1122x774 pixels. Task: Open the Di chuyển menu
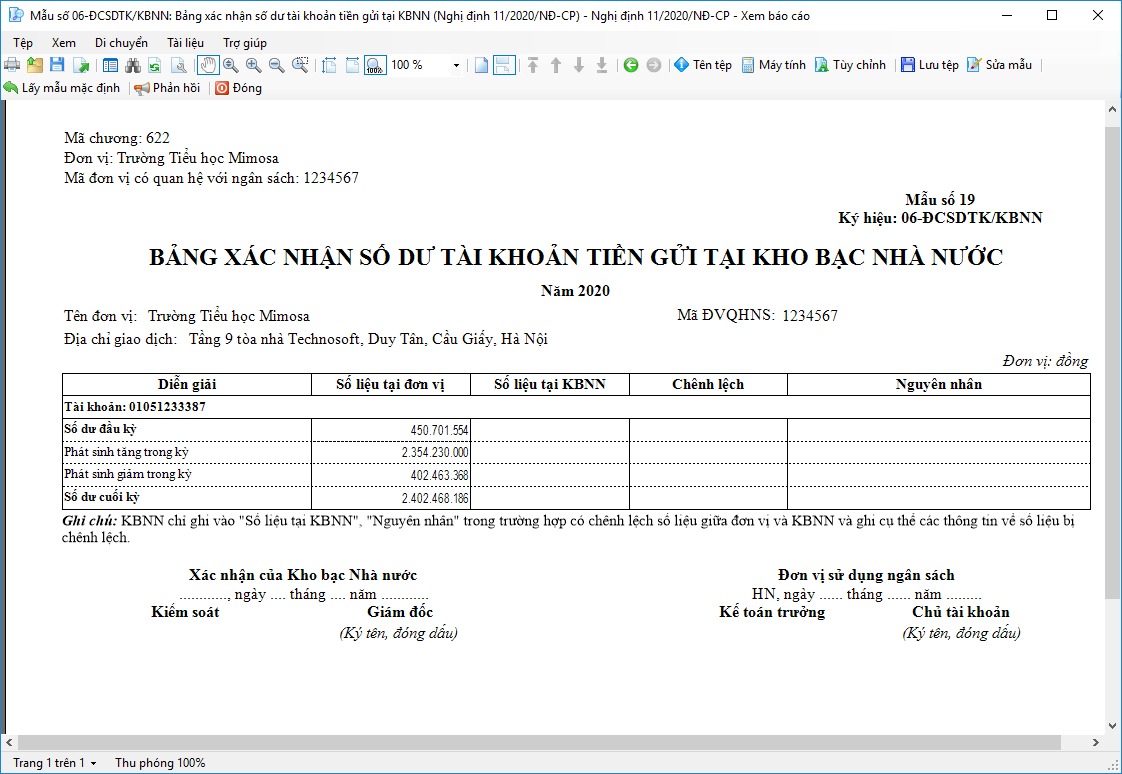pos(121,43)
